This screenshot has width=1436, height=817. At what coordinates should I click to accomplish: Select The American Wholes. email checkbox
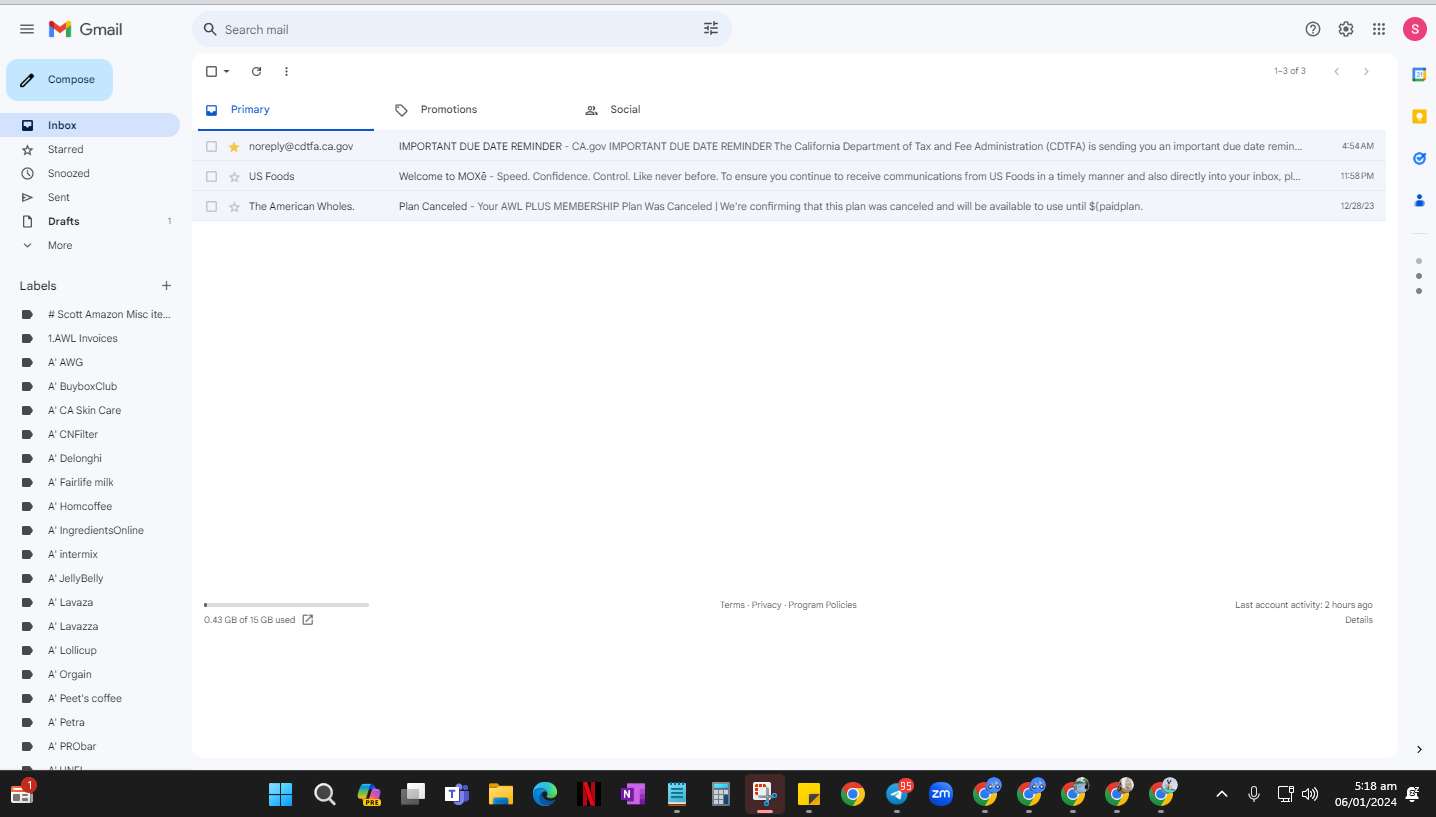pyautogui.click(x=211, y=206)
